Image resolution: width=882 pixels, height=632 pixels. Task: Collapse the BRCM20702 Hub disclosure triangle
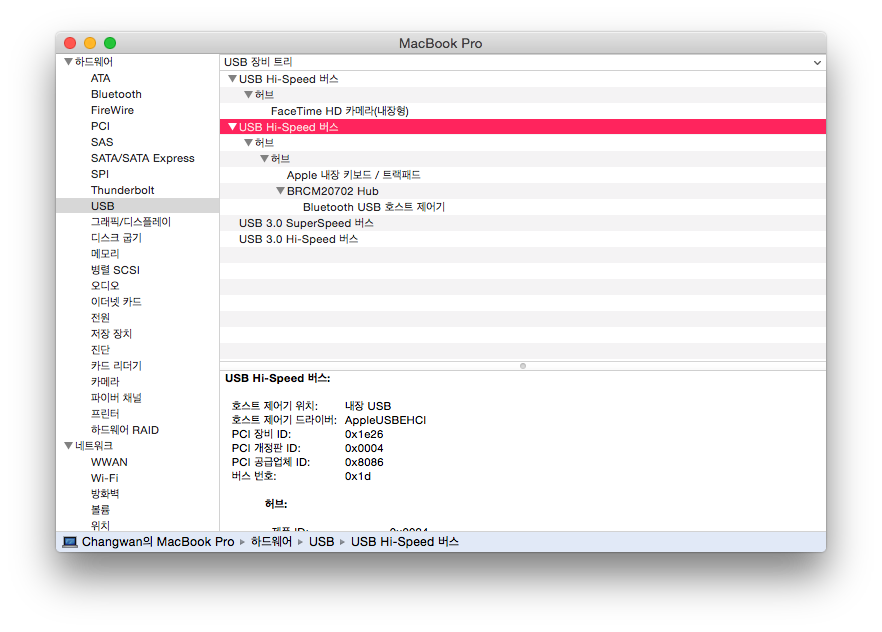coord(280,191)
